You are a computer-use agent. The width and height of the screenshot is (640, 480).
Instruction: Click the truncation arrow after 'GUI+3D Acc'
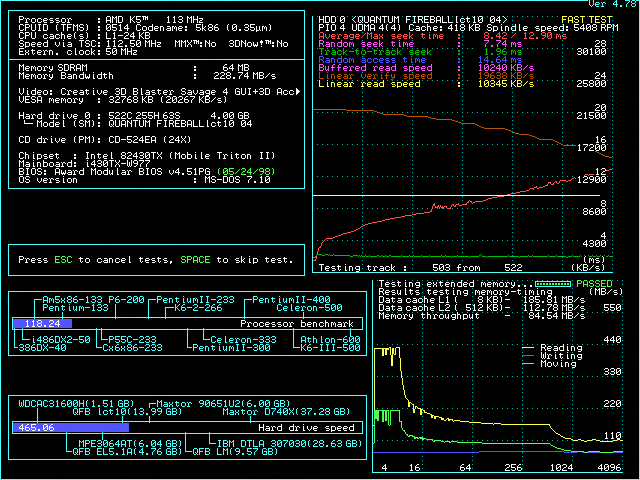point(298,91)
